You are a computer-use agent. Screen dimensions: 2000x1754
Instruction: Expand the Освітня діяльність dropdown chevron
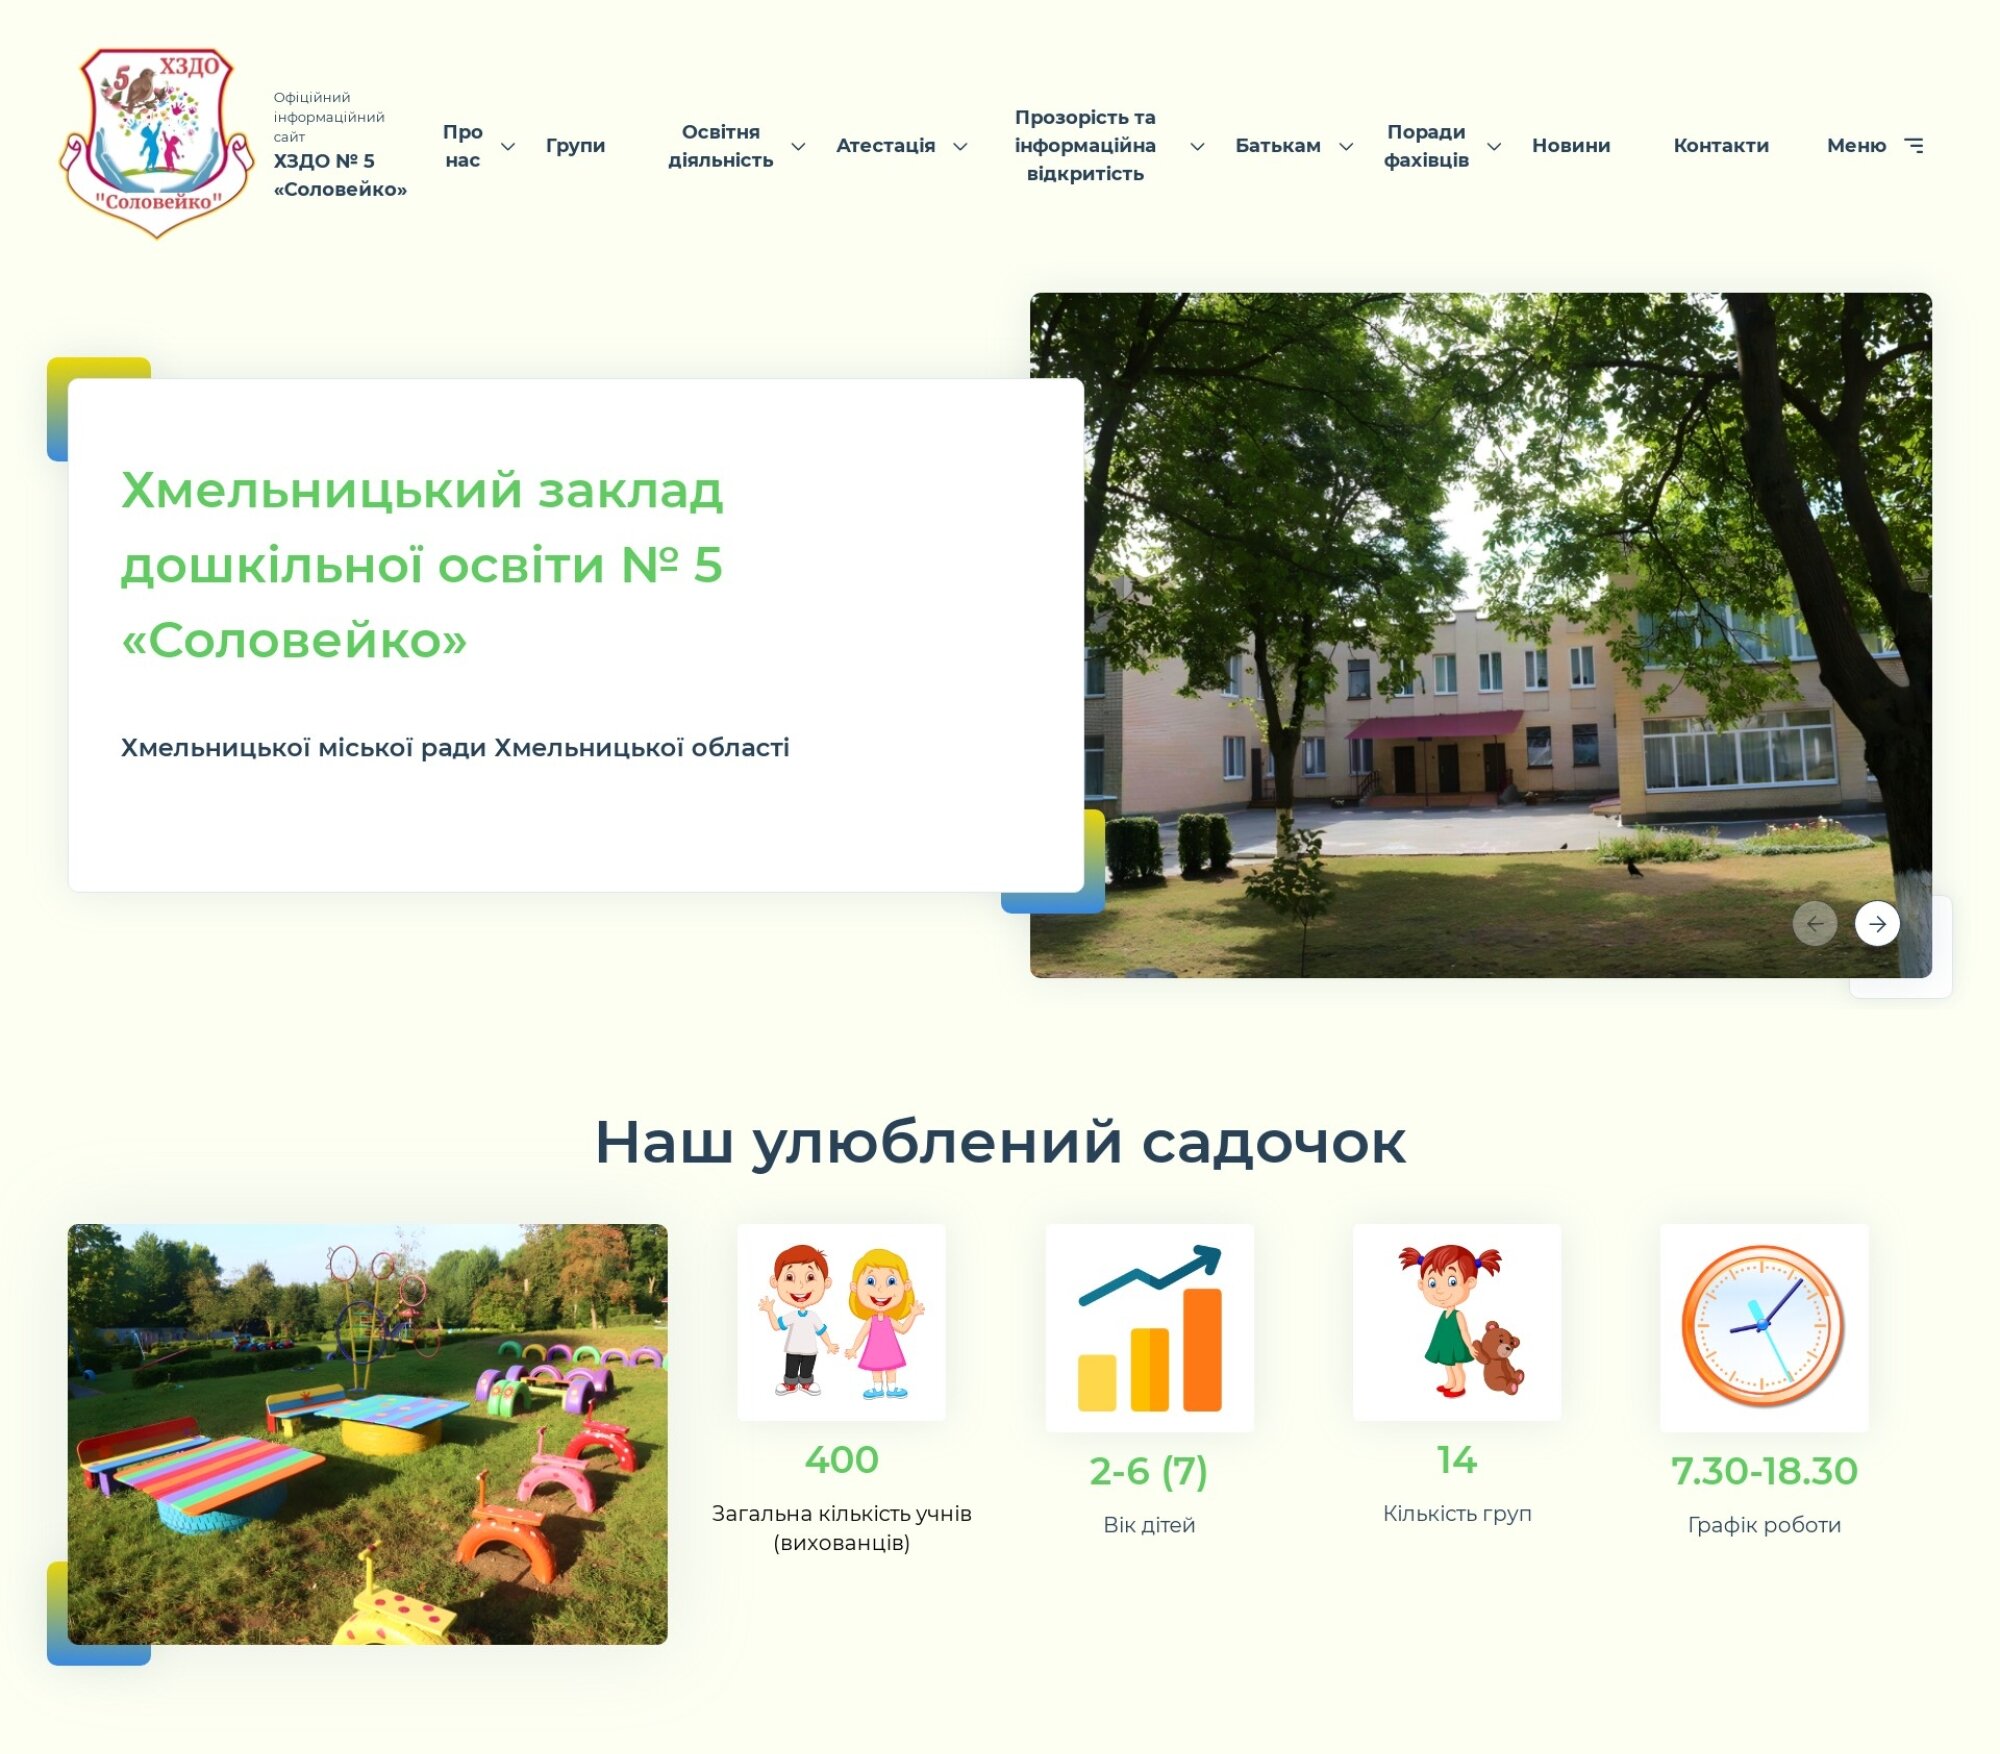798,147
